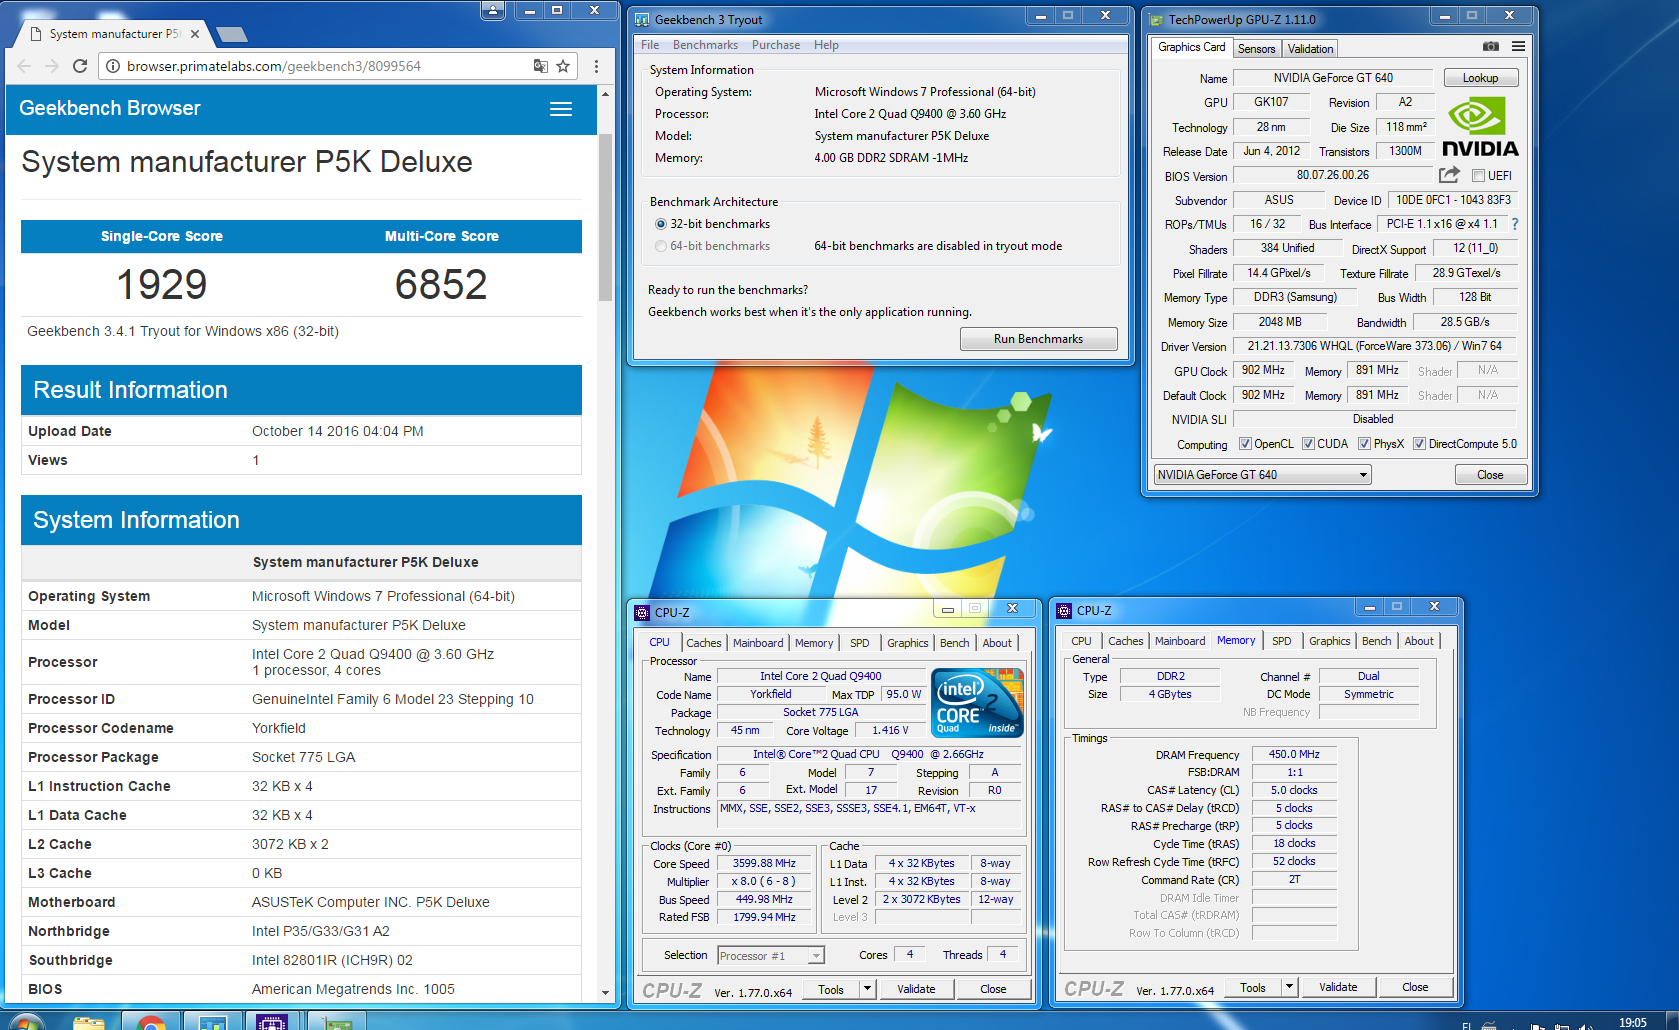Take a GPU-Z screenshot with camera icon
The width and height of the screenshot is (1679, 1030).
[x=1490, y=47]
